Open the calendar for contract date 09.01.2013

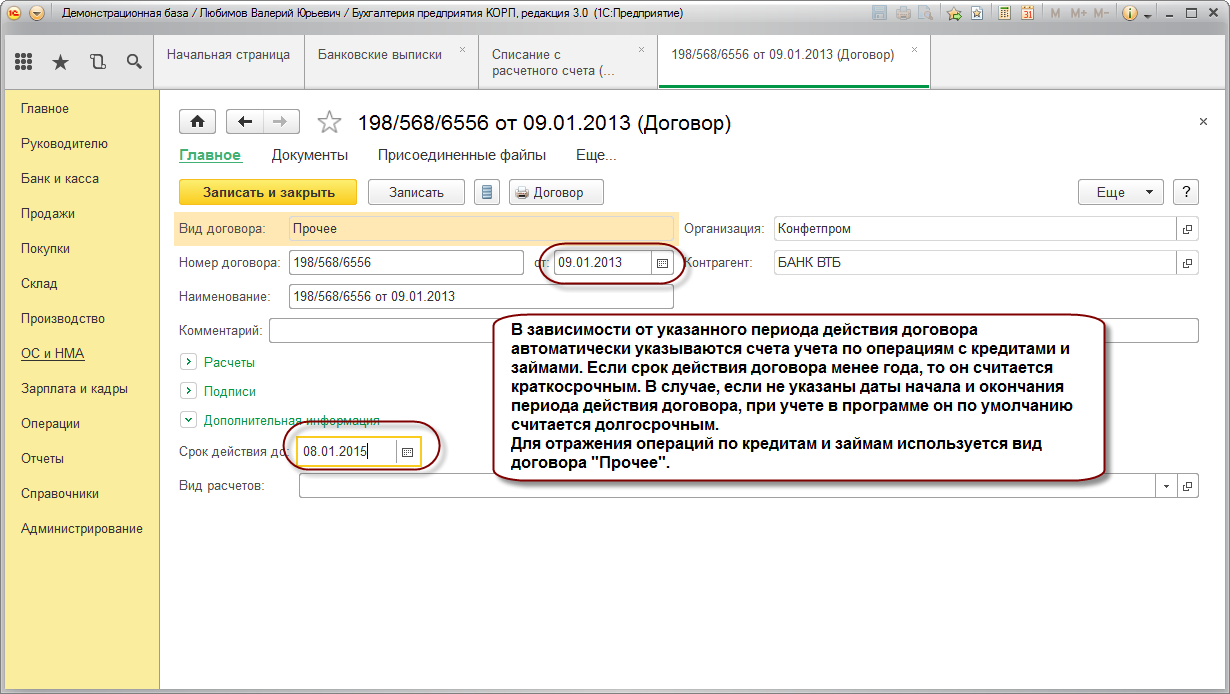click(662, 263)
